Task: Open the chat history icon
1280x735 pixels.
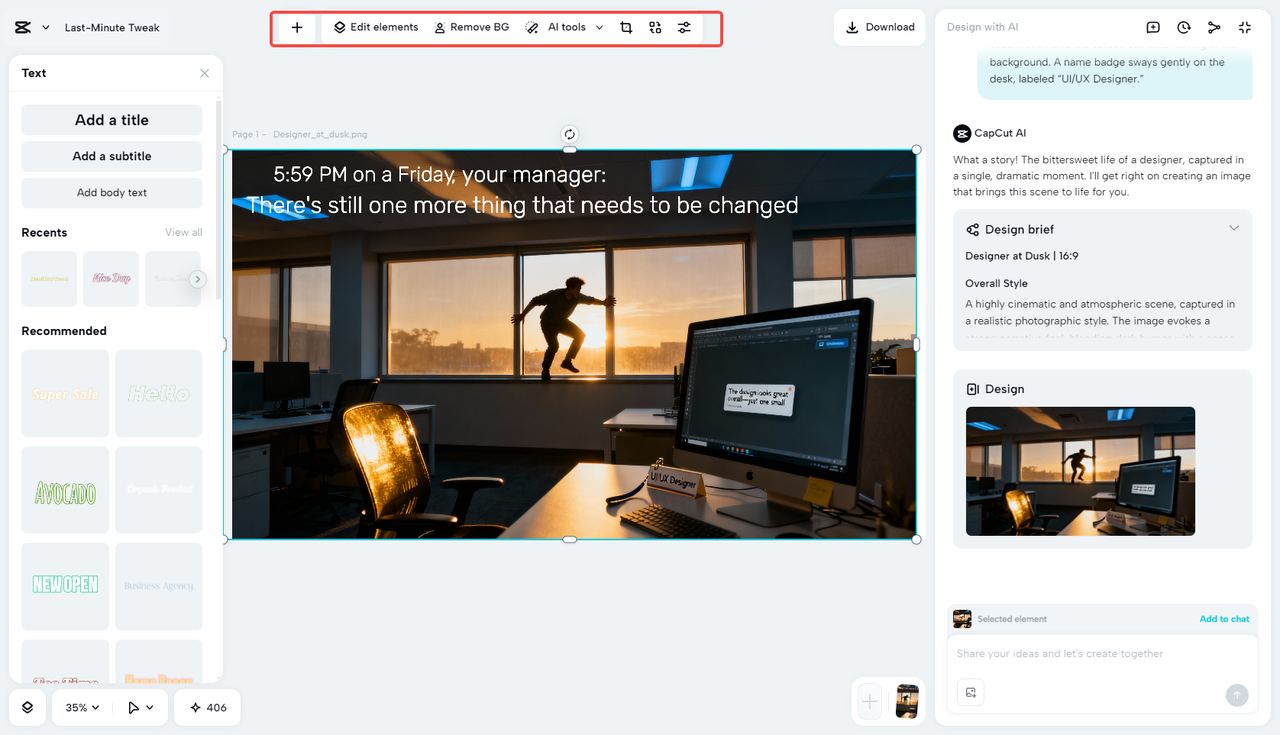Action: coord(1183,27)
